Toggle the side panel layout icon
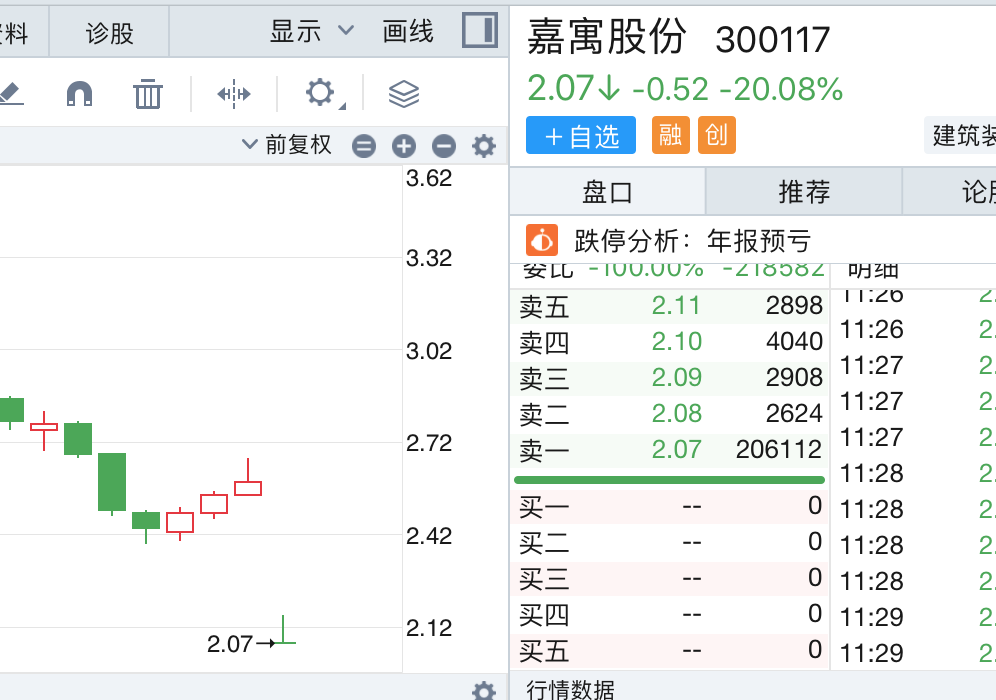Image resolution: width=996 pixels, height=700 pixels. coord(480,30)
